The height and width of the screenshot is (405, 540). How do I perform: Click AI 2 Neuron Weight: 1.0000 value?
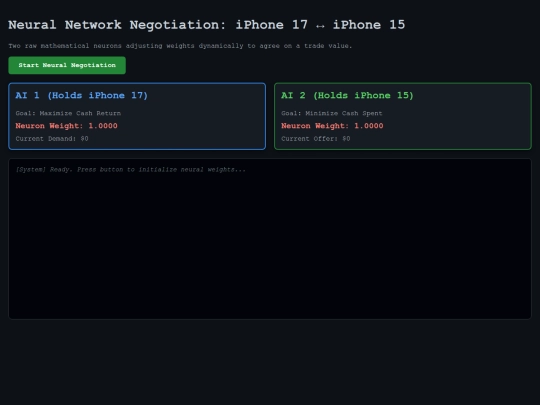click(332, 126)
